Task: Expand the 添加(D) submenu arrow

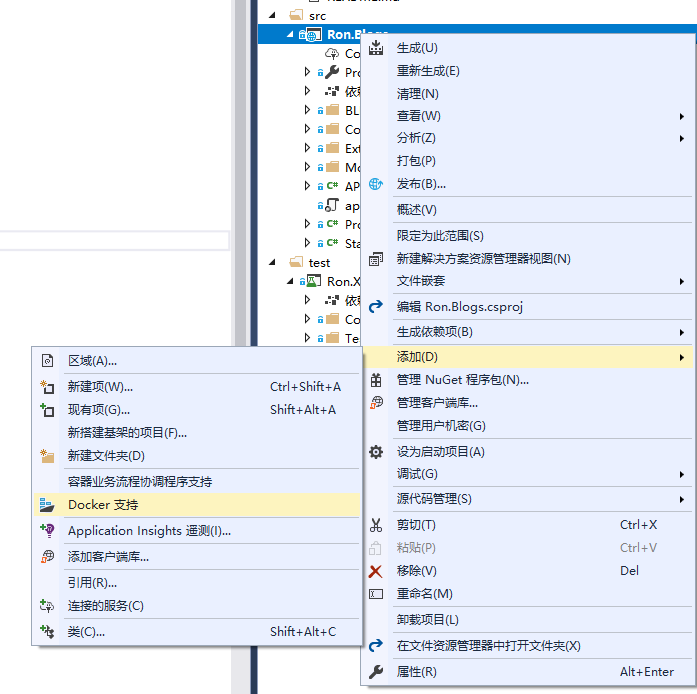Action: [x=682, y=357]
